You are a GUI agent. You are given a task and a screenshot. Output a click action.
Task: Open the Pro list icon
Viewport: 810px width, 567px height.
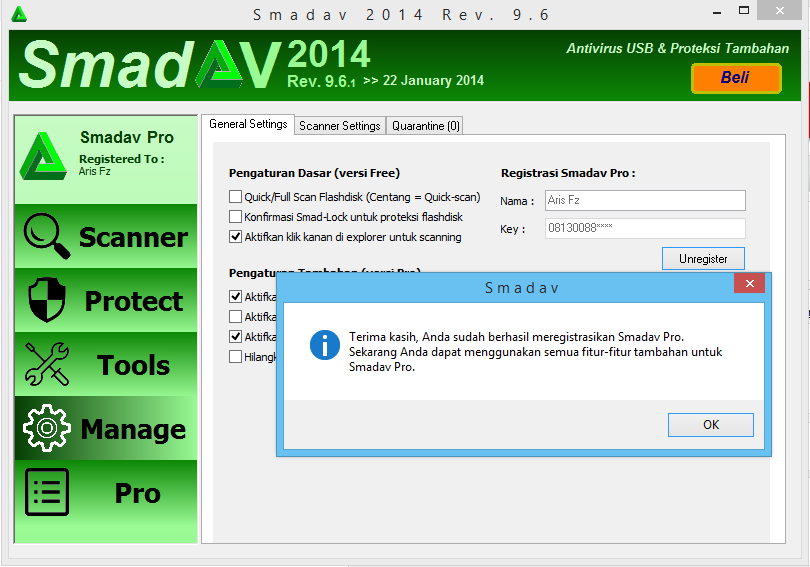click(x=46, y=492)
